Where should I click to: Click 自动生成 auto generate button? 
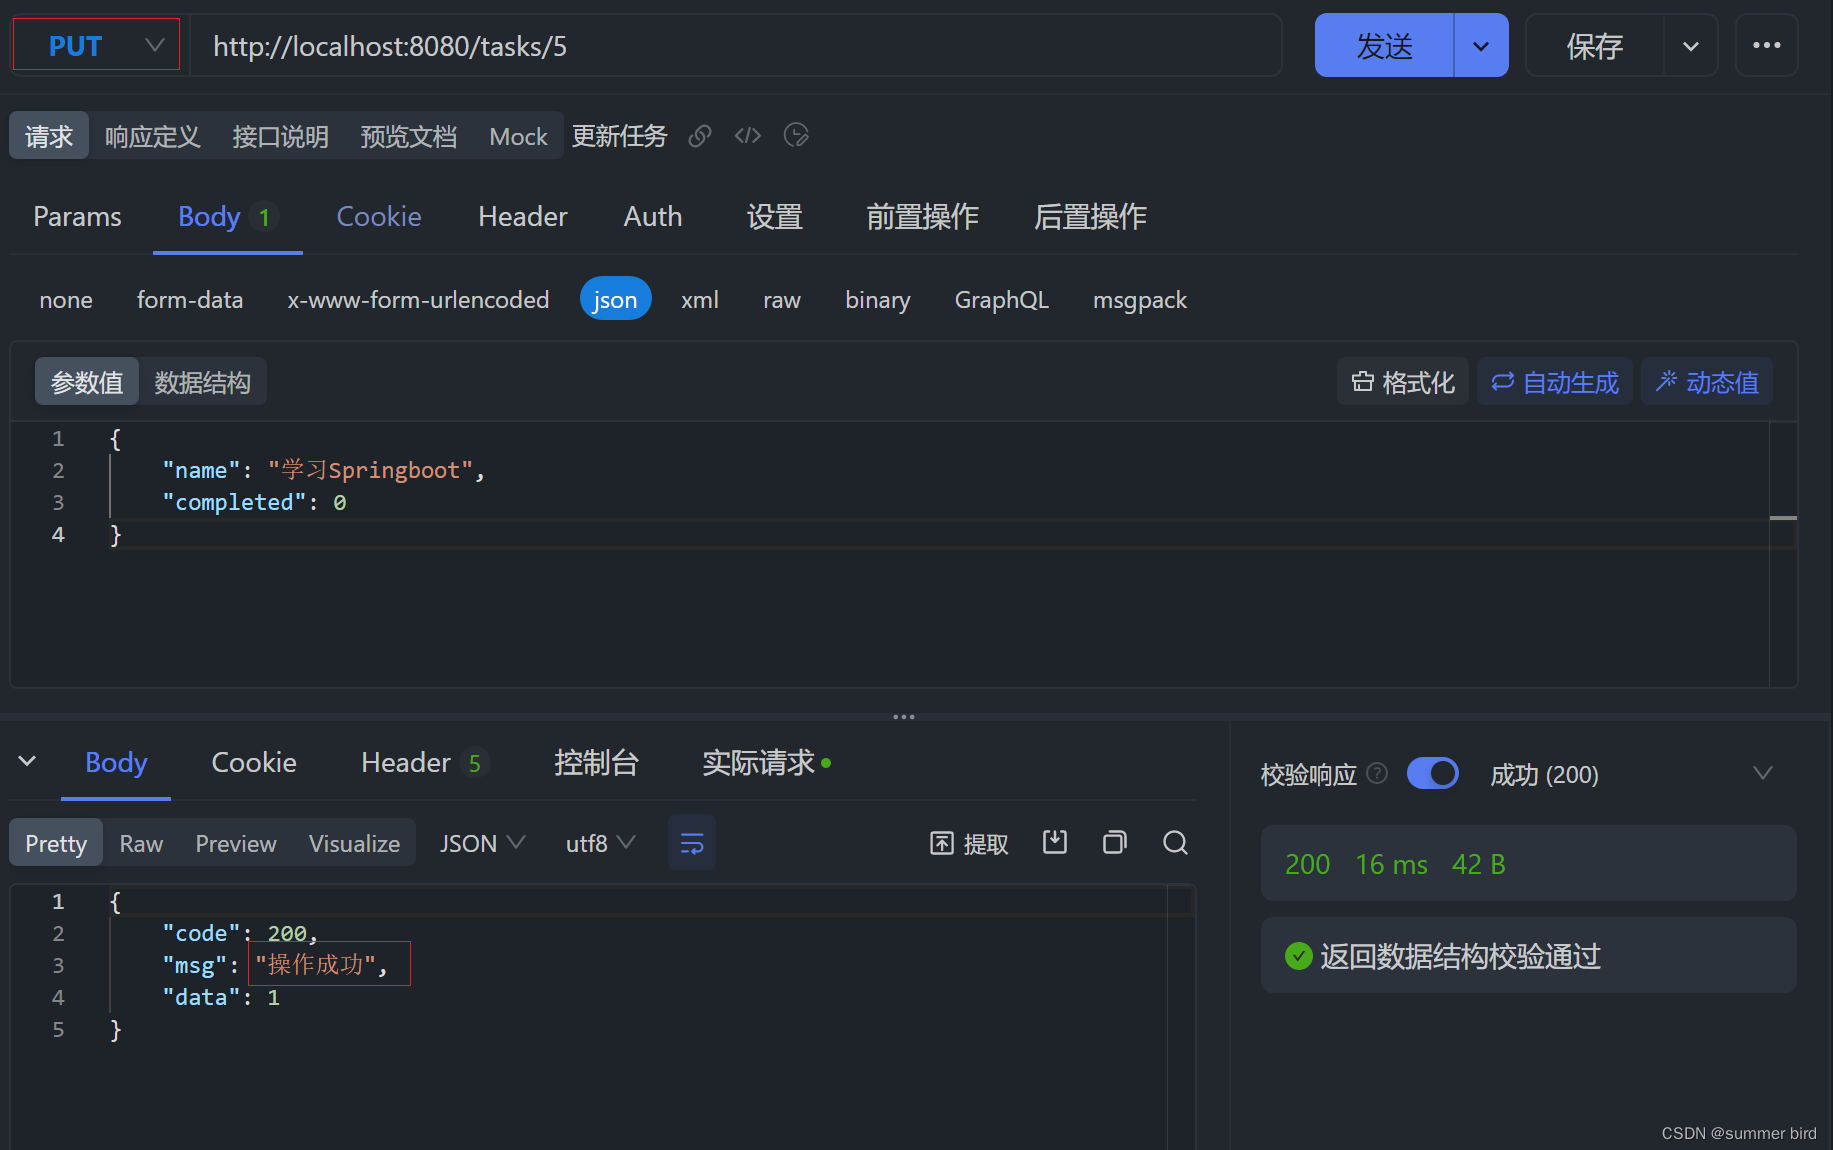click(1555, 382)
